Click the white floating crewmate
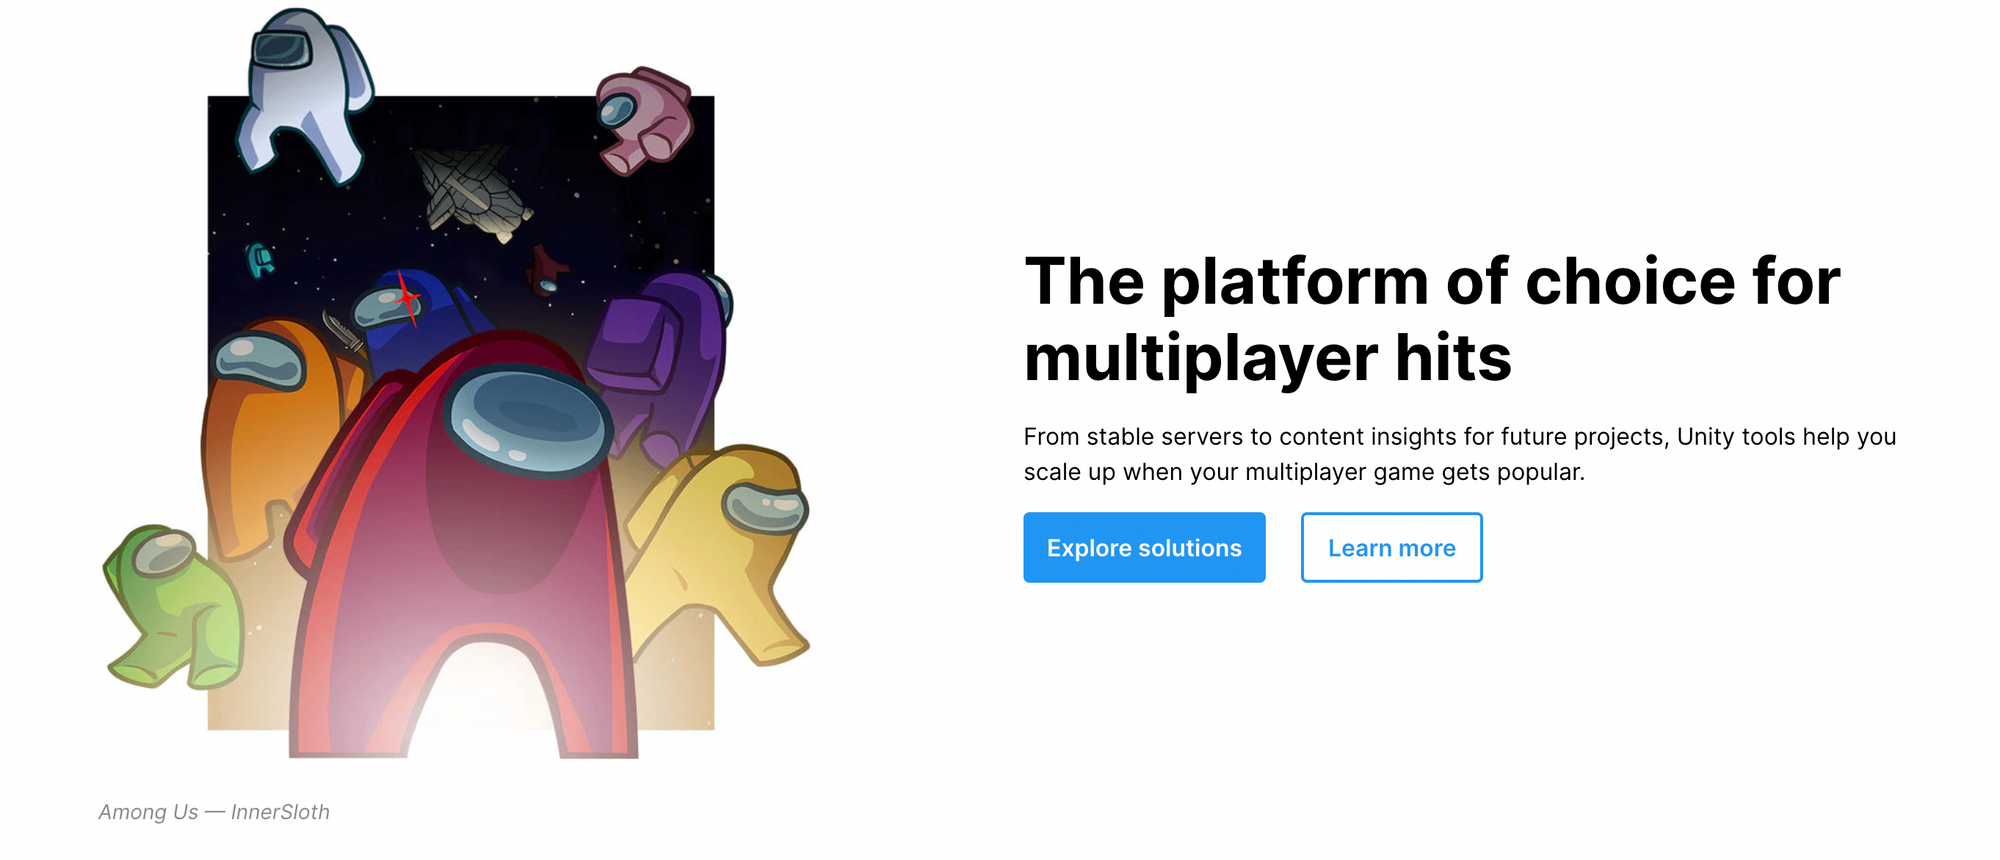Screen dimensions: 2000x860 point(302,97)
